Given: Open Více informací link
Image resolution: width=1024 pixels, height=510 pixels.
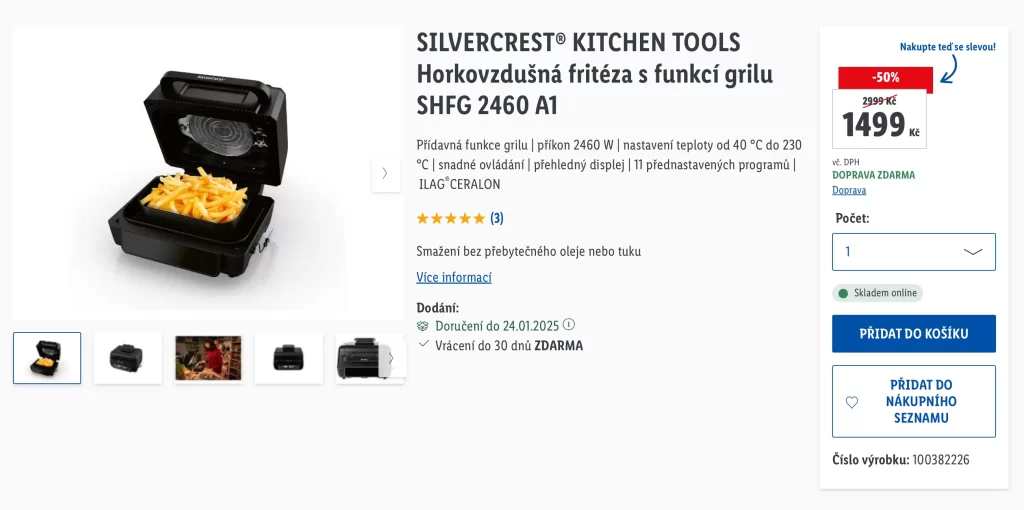Looking at the screenshot, I should click(x=454, y=278).
